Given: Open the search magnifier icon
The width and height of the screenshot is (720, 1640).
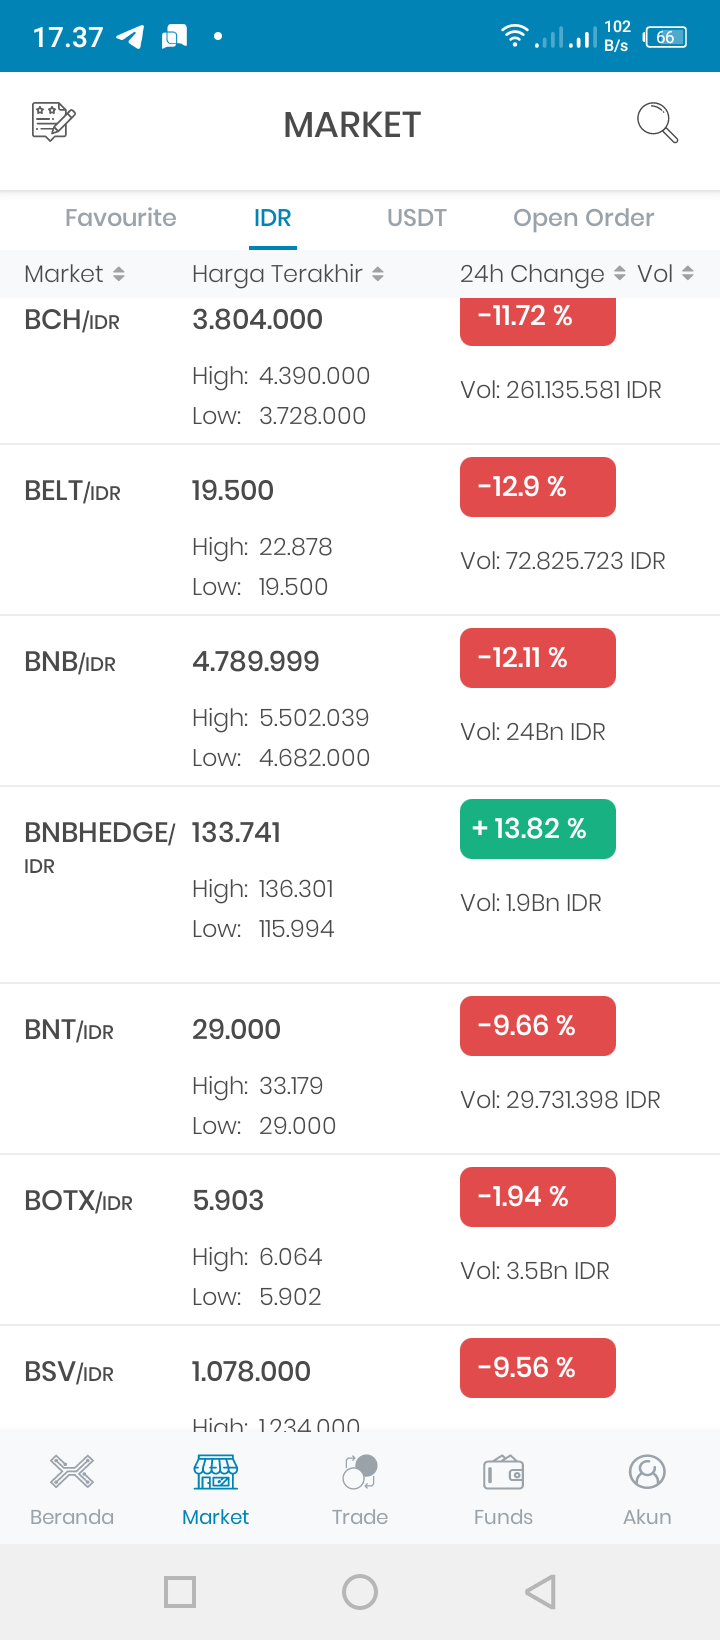Looking at the screenshot, I should tap(657, 123).
